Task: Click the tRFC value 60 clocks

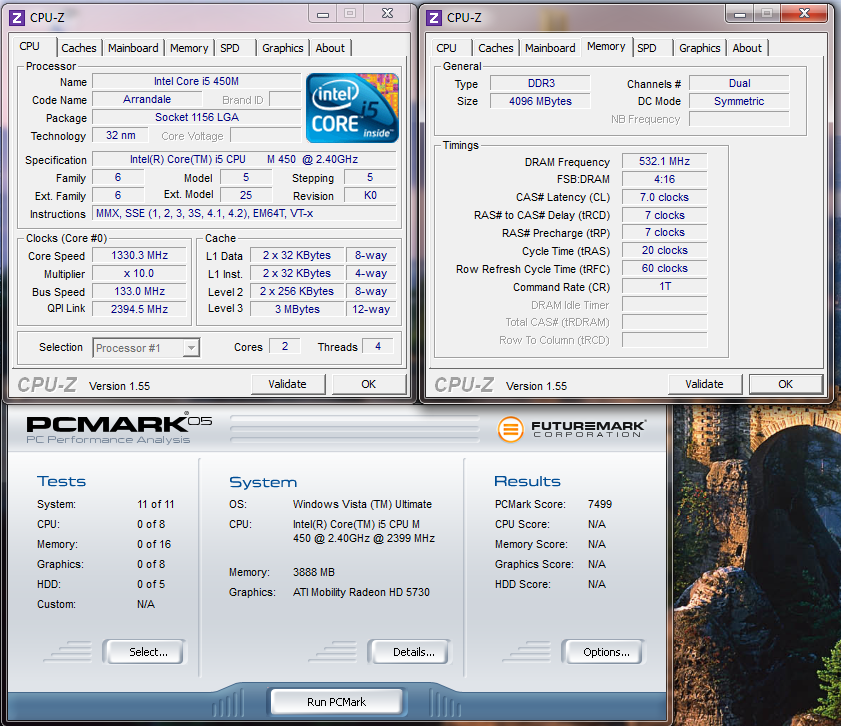Action: [x=665, y=269]
